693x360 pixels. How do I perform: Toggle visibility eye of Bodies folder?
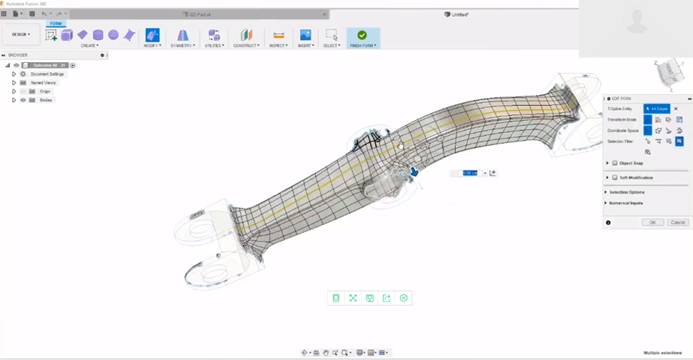[23, 100]
